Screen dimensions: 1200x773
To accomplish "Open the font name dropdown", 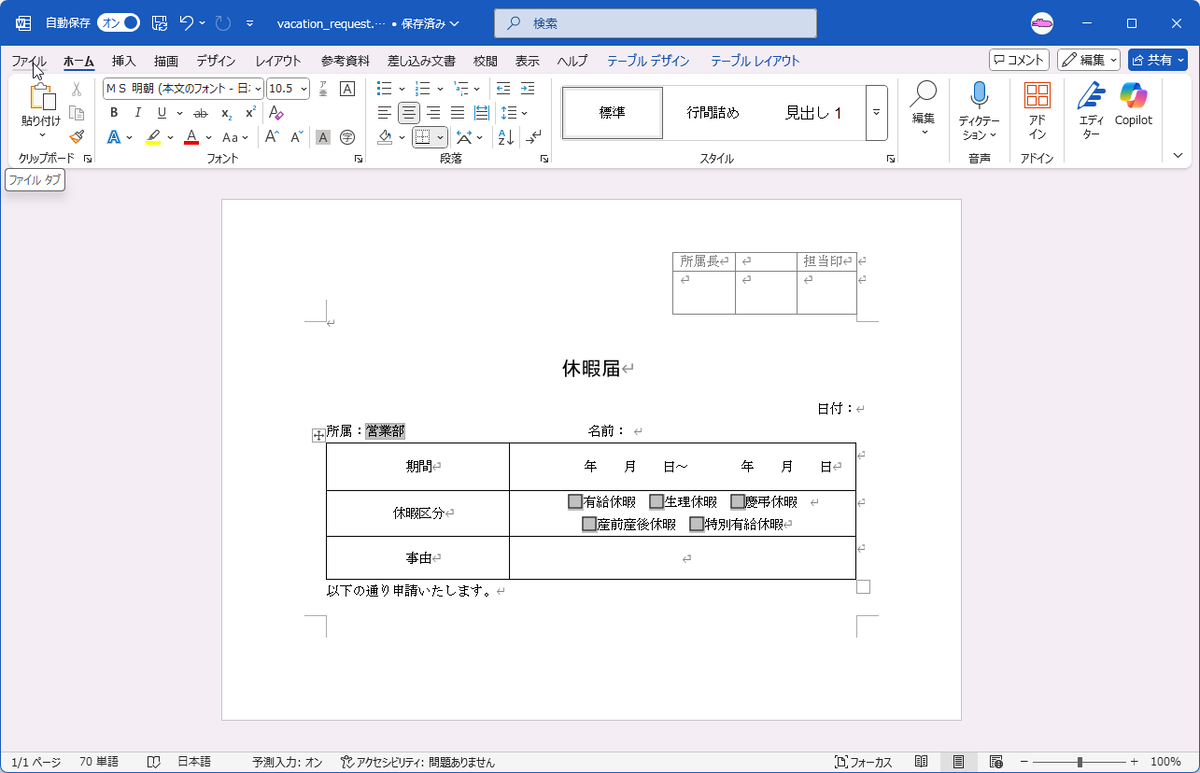I will (x=257, y=89).
